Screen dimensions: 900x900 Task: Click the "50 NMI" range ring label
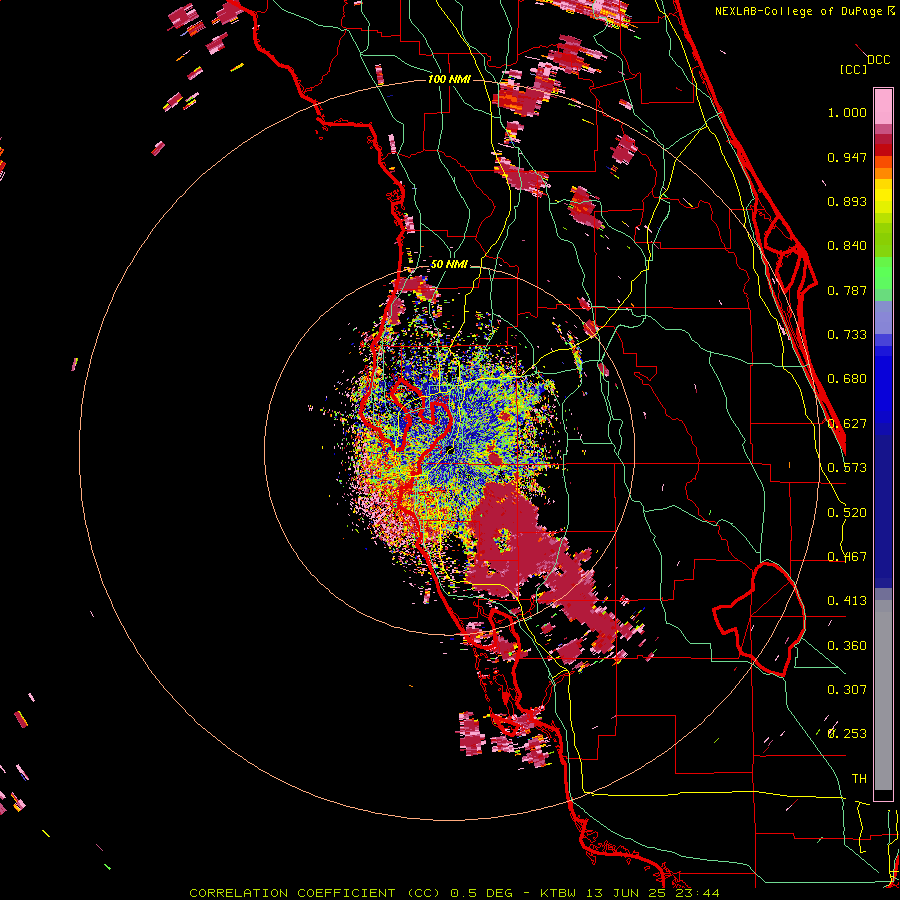click(449, 264)
